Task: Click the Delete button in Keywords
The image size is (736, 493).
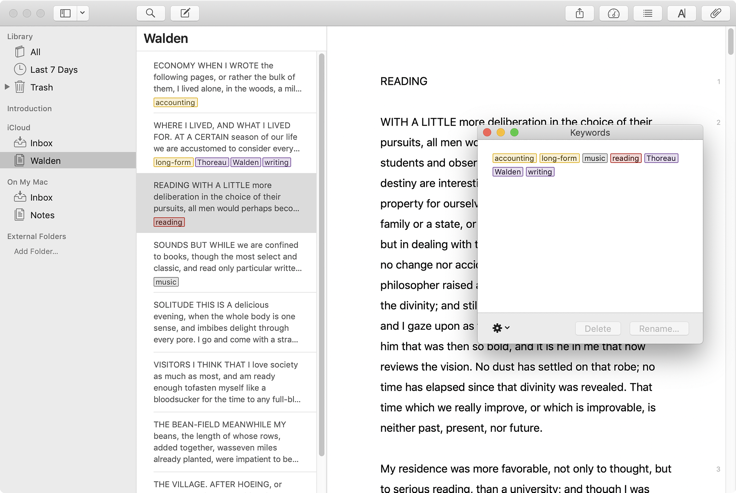Action: (x=598, y=329)
